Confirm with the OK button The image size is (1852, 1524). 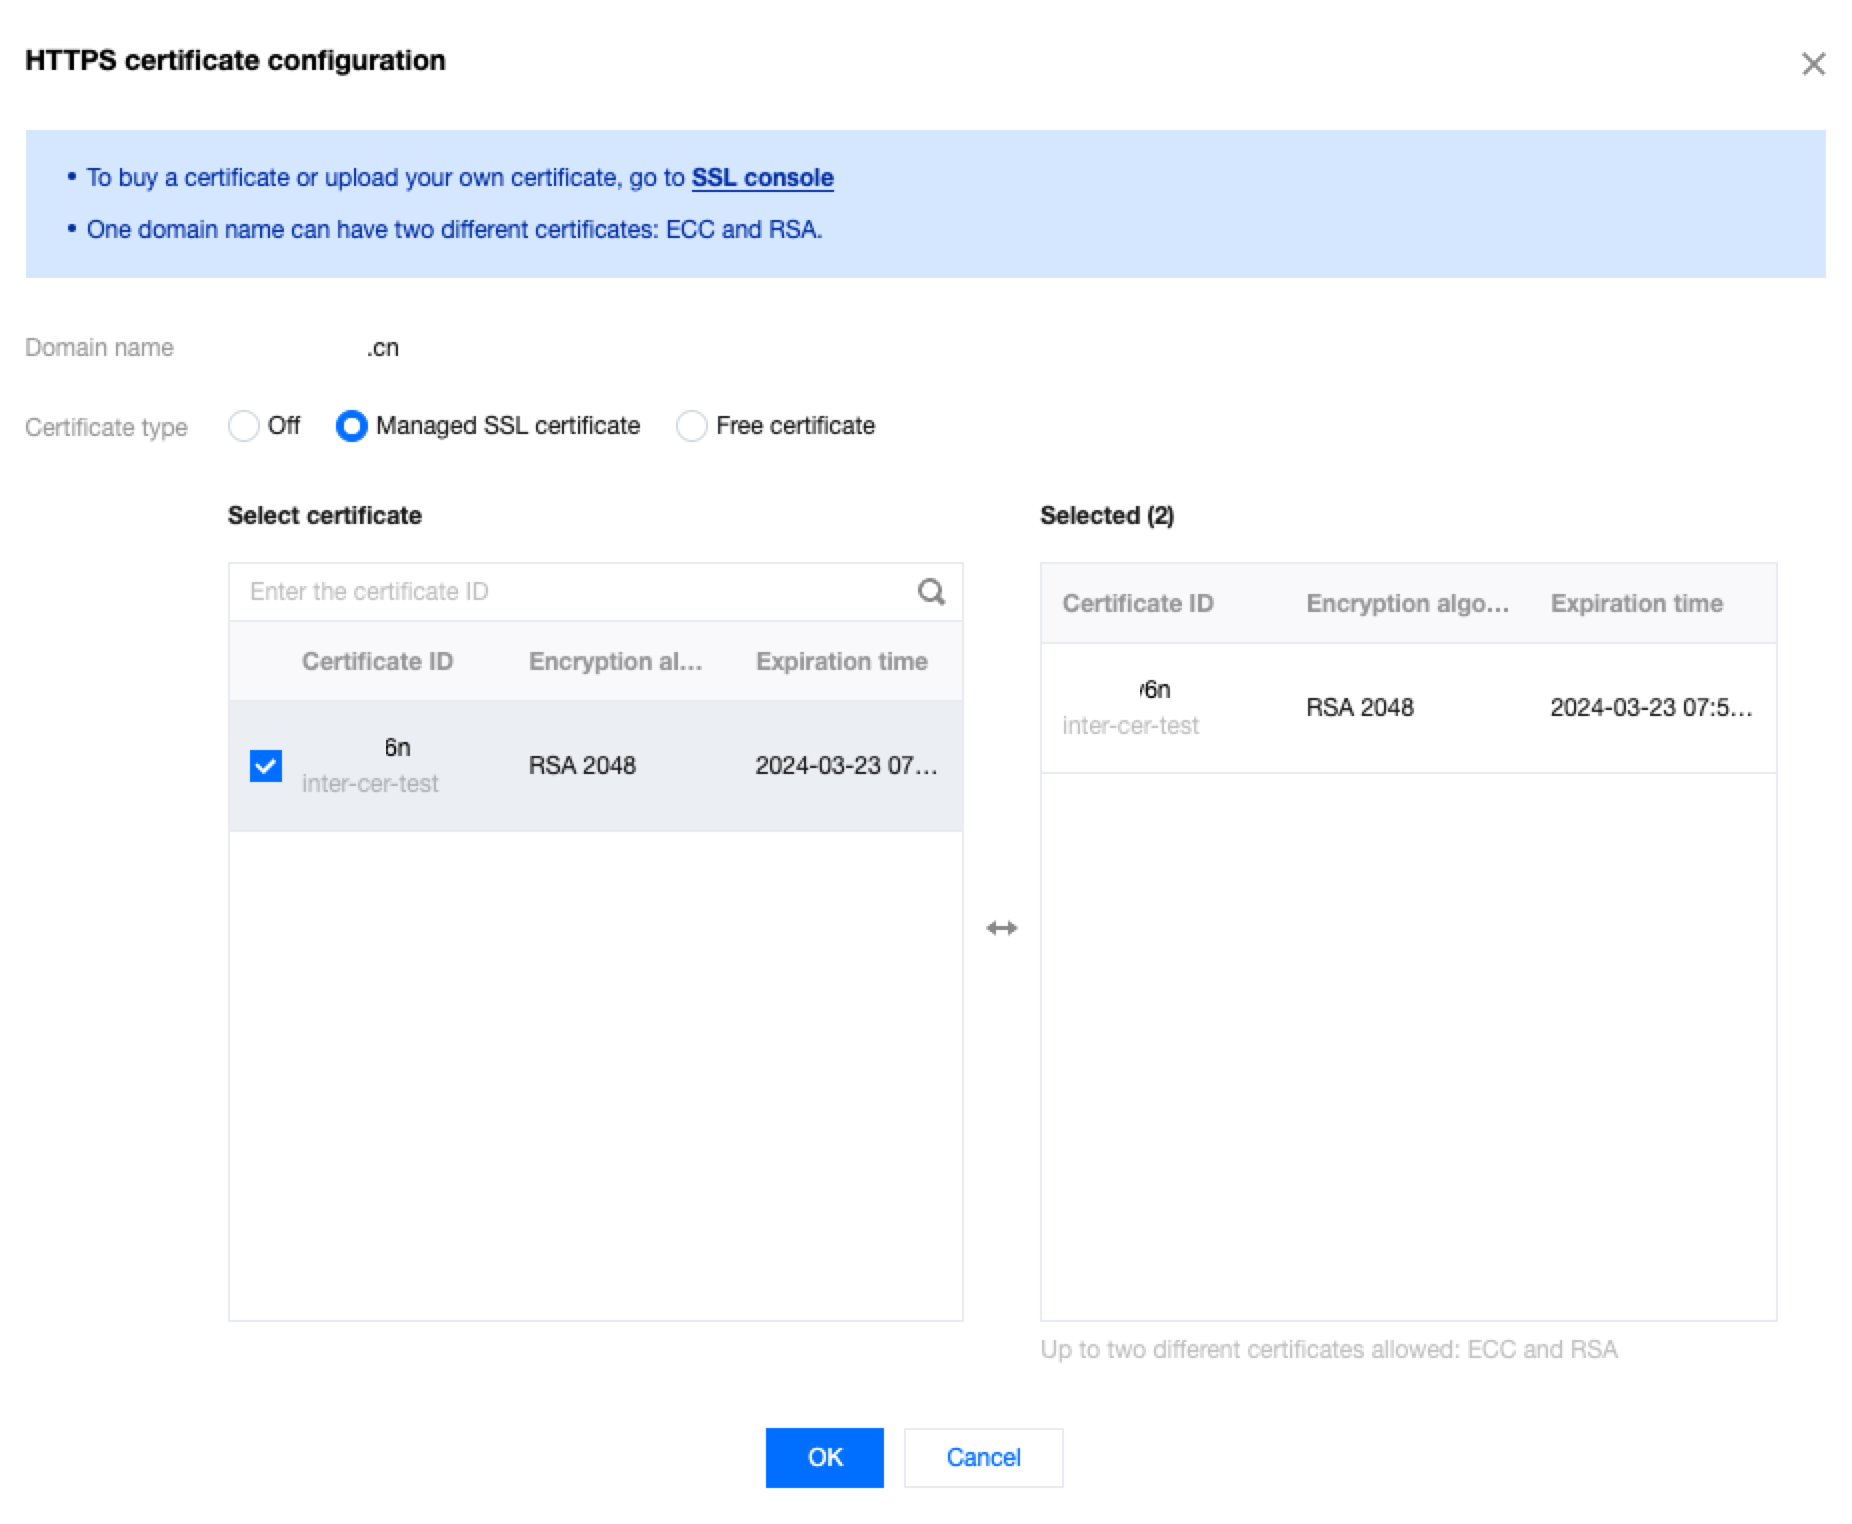click(824, 1457)
